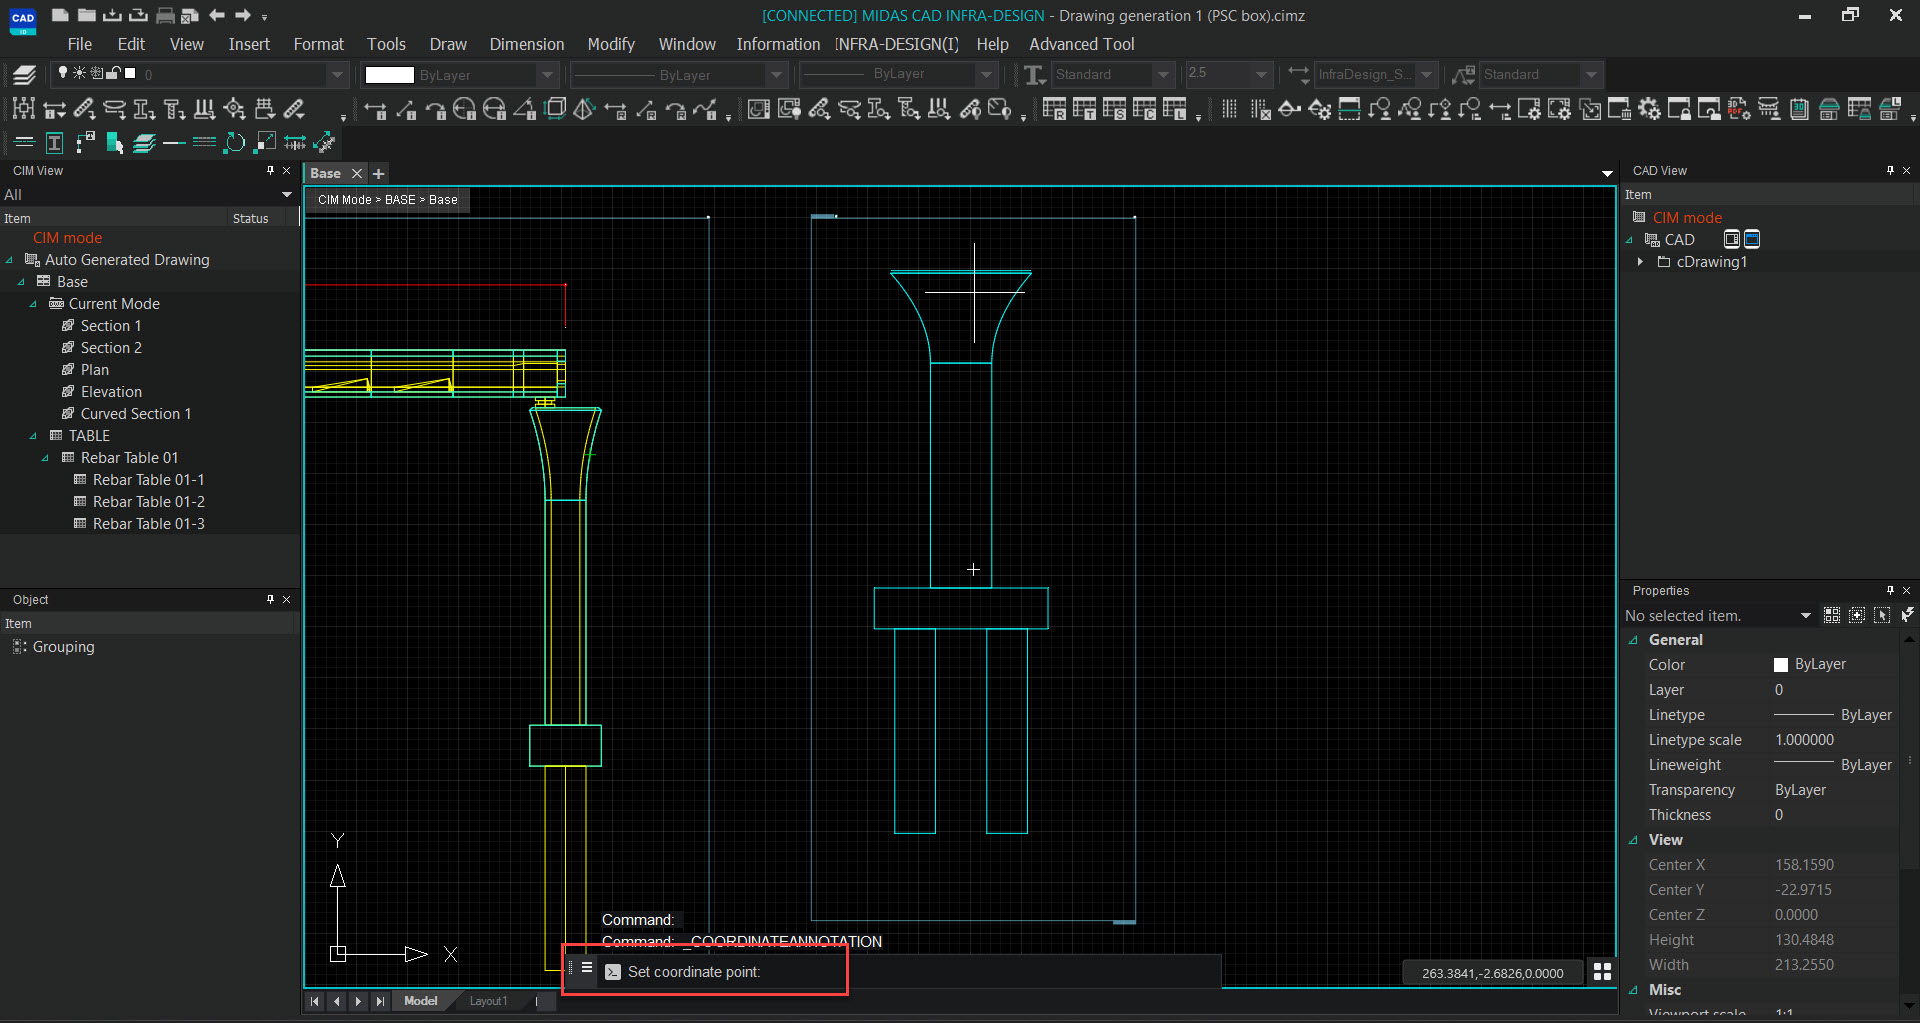The image size is (1920, 1023).
Task: Toggle the right CAD view mode button
Action: point(1752,239)
